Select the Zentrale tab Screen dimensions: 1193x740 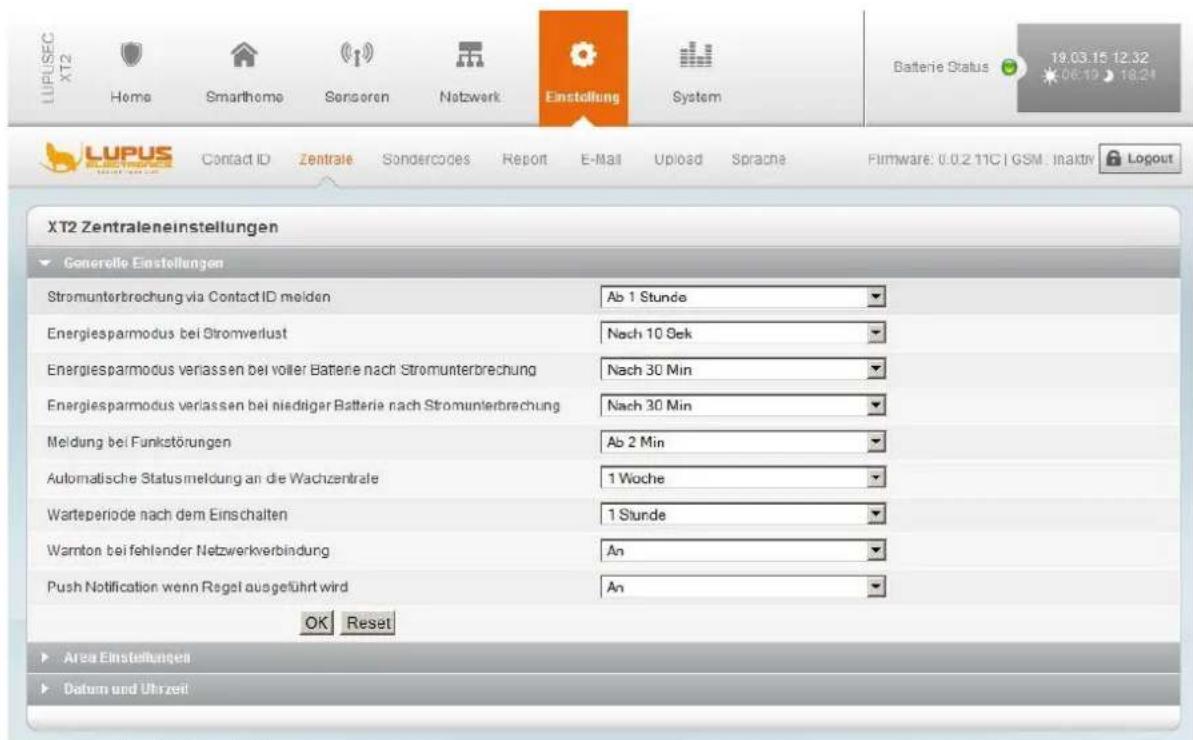(x=326, y=159)
